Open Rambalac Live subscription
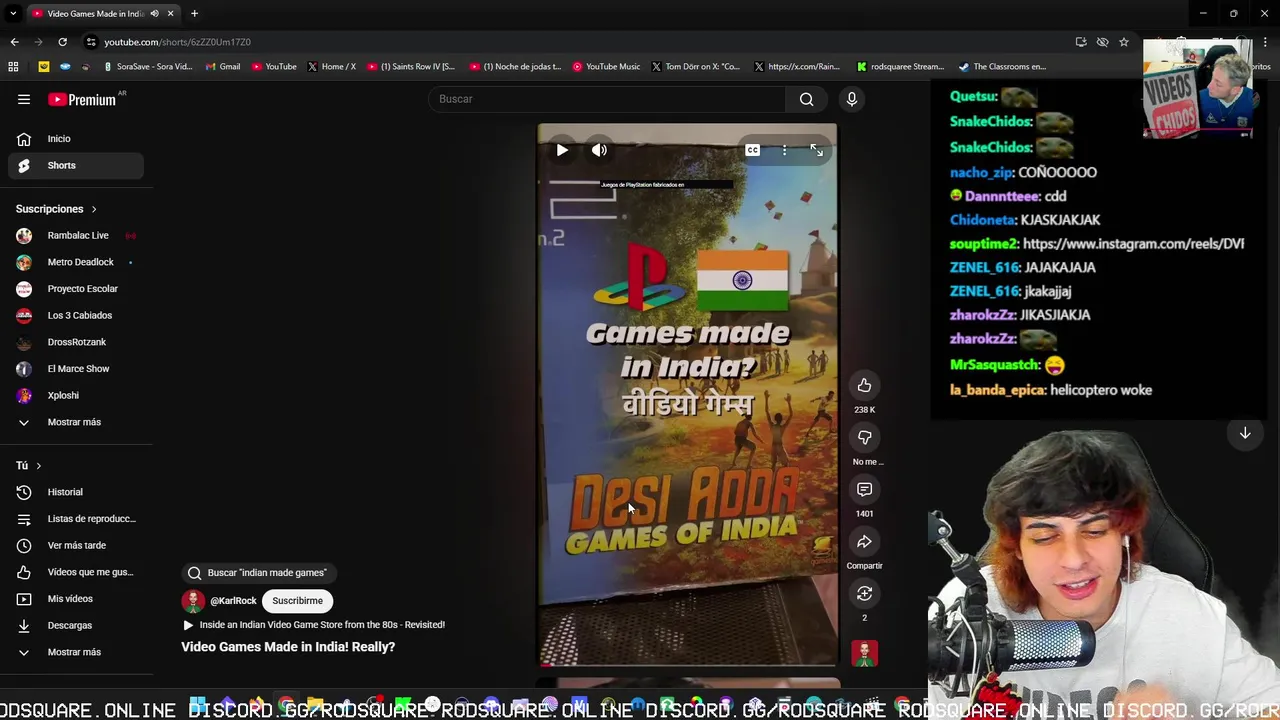 tap(76, 236)
